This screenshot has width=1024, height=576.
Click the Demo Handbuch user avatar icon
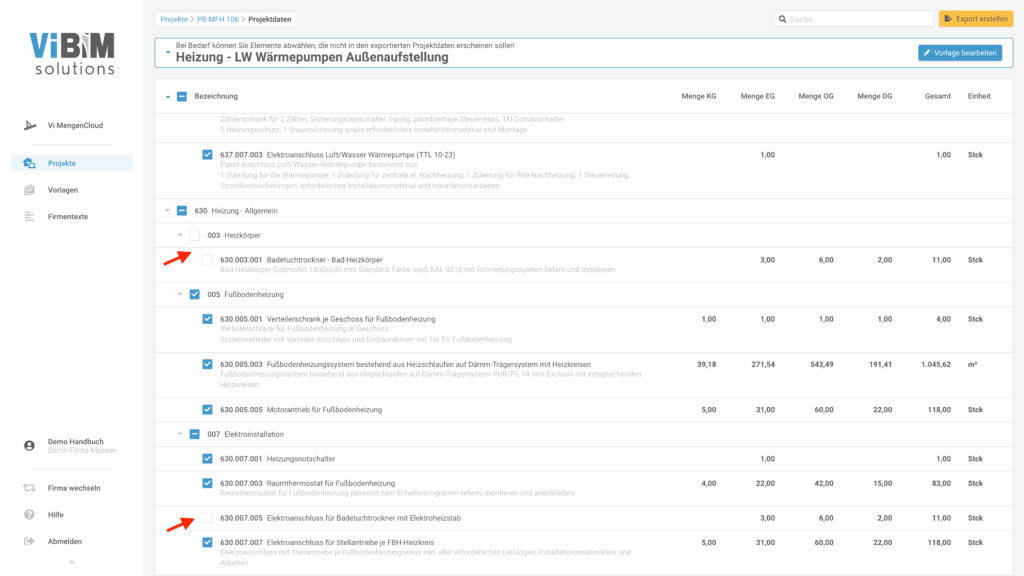[x=29, y=446]
